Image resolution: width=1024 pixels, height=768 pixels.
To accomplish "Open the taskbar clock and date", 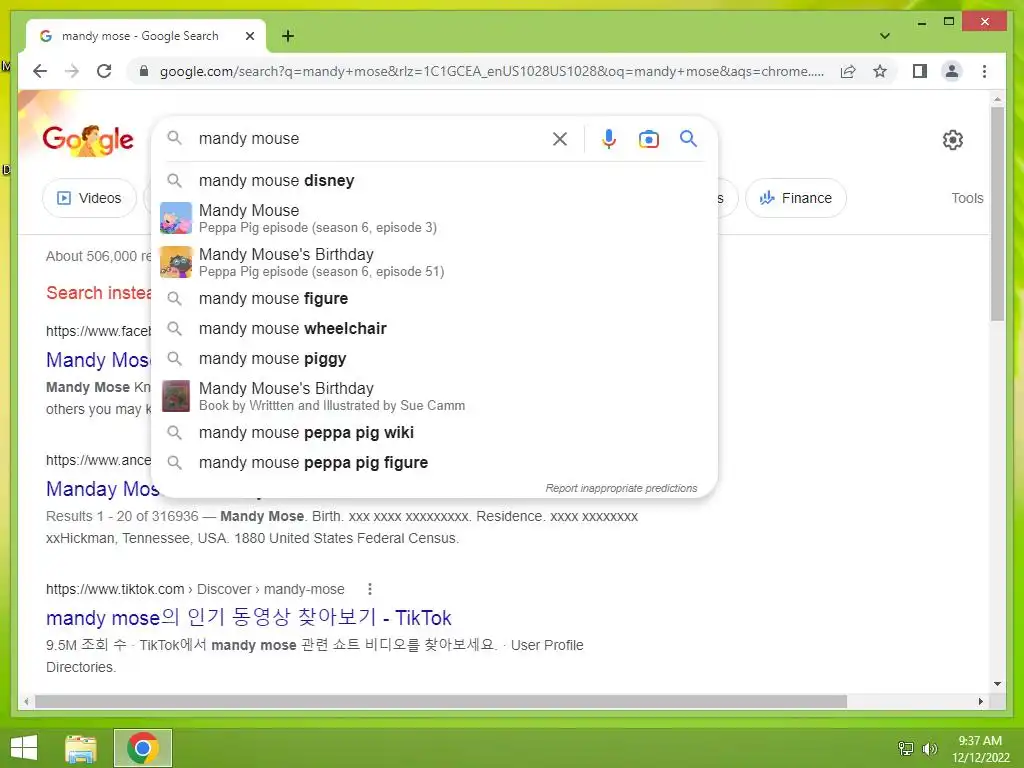I will (980, 749).
